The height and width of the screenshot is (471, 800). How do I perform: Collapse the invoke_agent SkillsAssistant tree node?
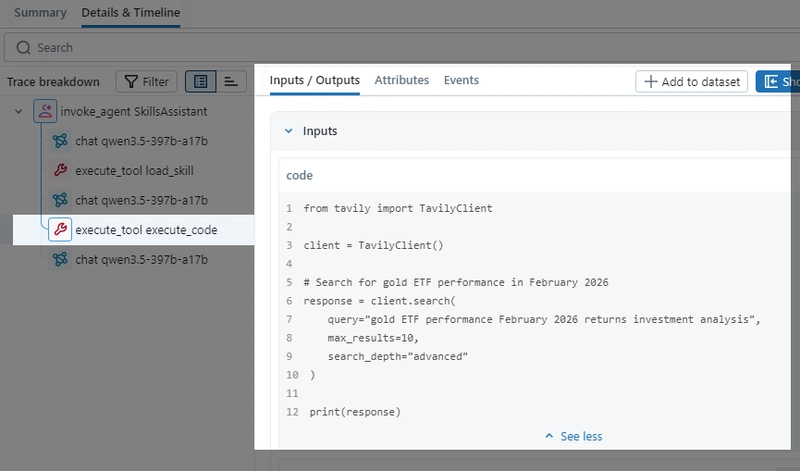[19, 112]
